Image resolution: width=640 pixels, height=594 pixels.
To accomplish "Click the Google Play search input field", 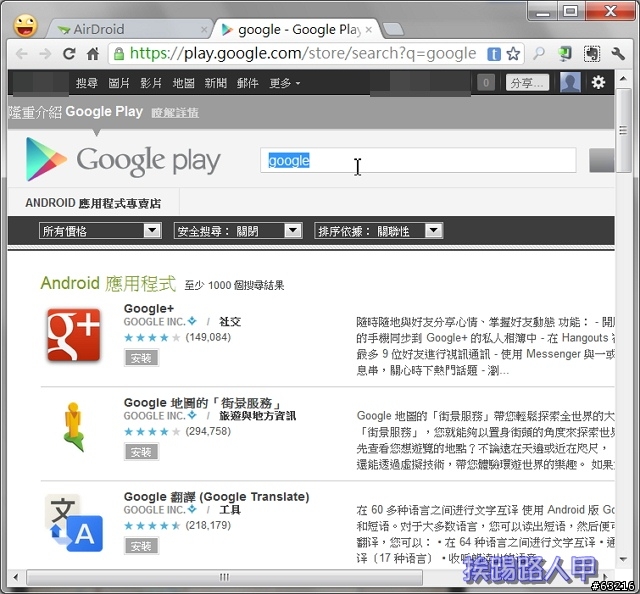I will point(418,160).
